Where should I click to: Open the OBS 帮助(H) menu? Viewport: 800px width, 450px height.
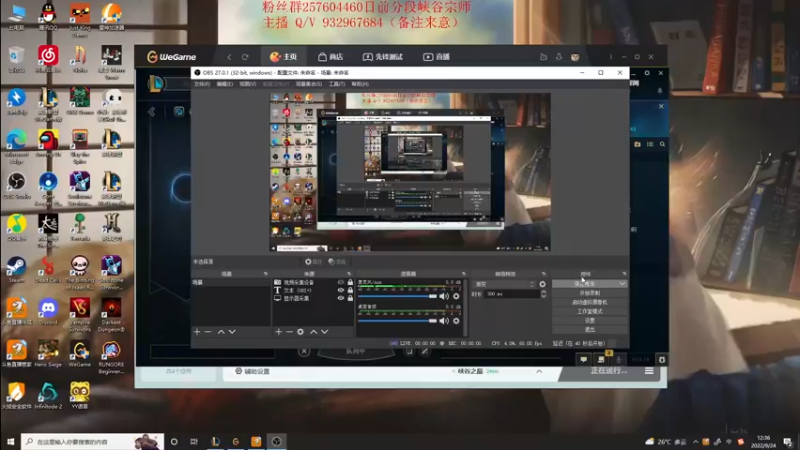click(360, 84)
